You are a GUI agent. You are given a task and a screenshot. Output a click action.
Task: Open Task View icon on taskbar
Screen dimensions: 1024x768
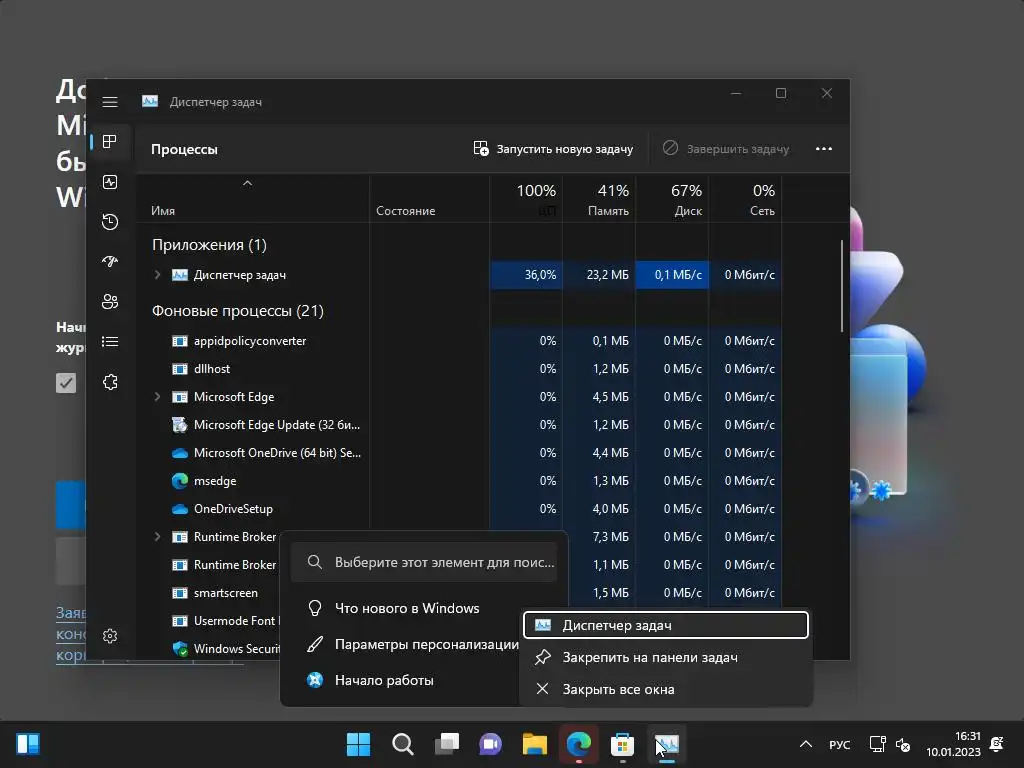[447, 744]
